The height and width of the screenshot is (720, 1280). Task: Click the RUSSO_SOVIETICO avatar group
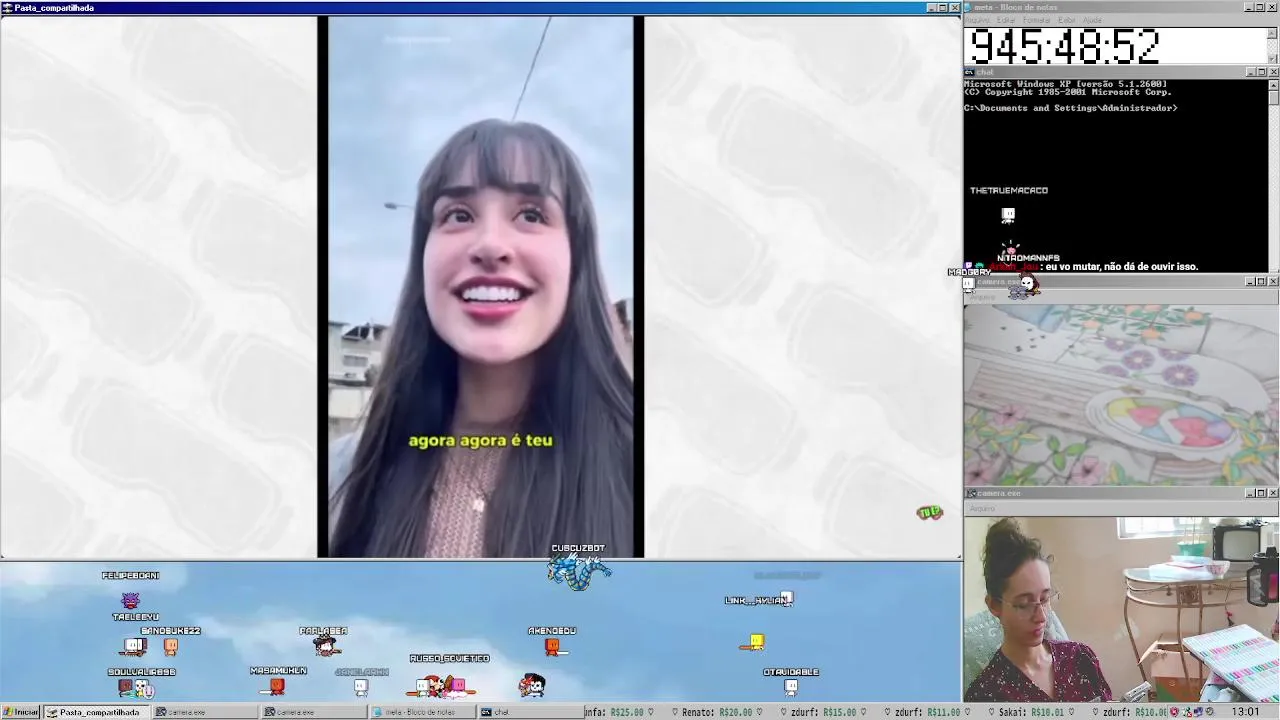[x=441, y=686]
